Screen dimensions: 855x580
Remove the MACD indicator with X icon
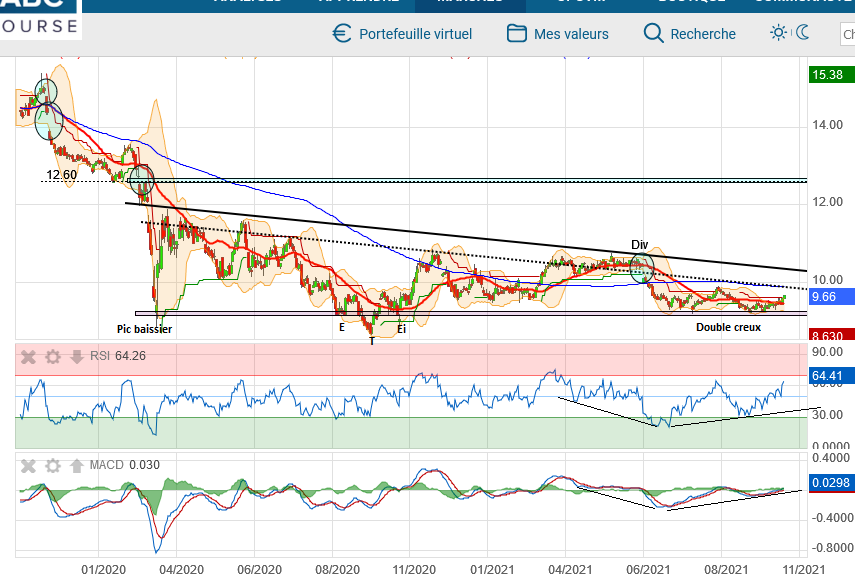pyautogui.click(x=28, y=466)
